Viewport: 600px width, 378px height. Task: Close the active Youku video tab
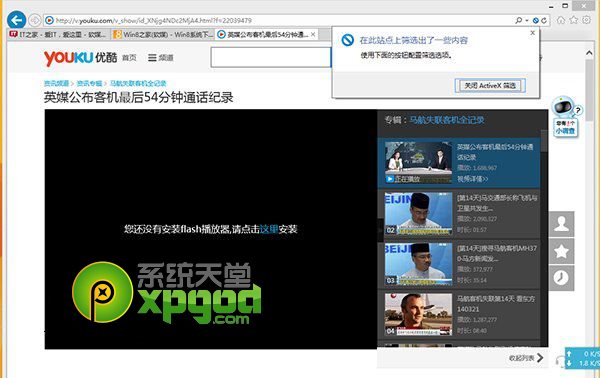(x=313, y=34)
